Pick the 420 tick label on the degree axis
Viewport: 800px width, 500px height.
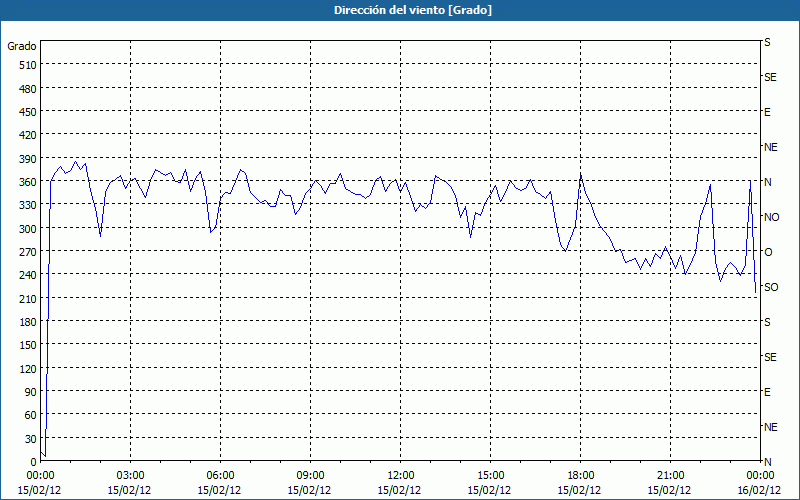(28, 135)
